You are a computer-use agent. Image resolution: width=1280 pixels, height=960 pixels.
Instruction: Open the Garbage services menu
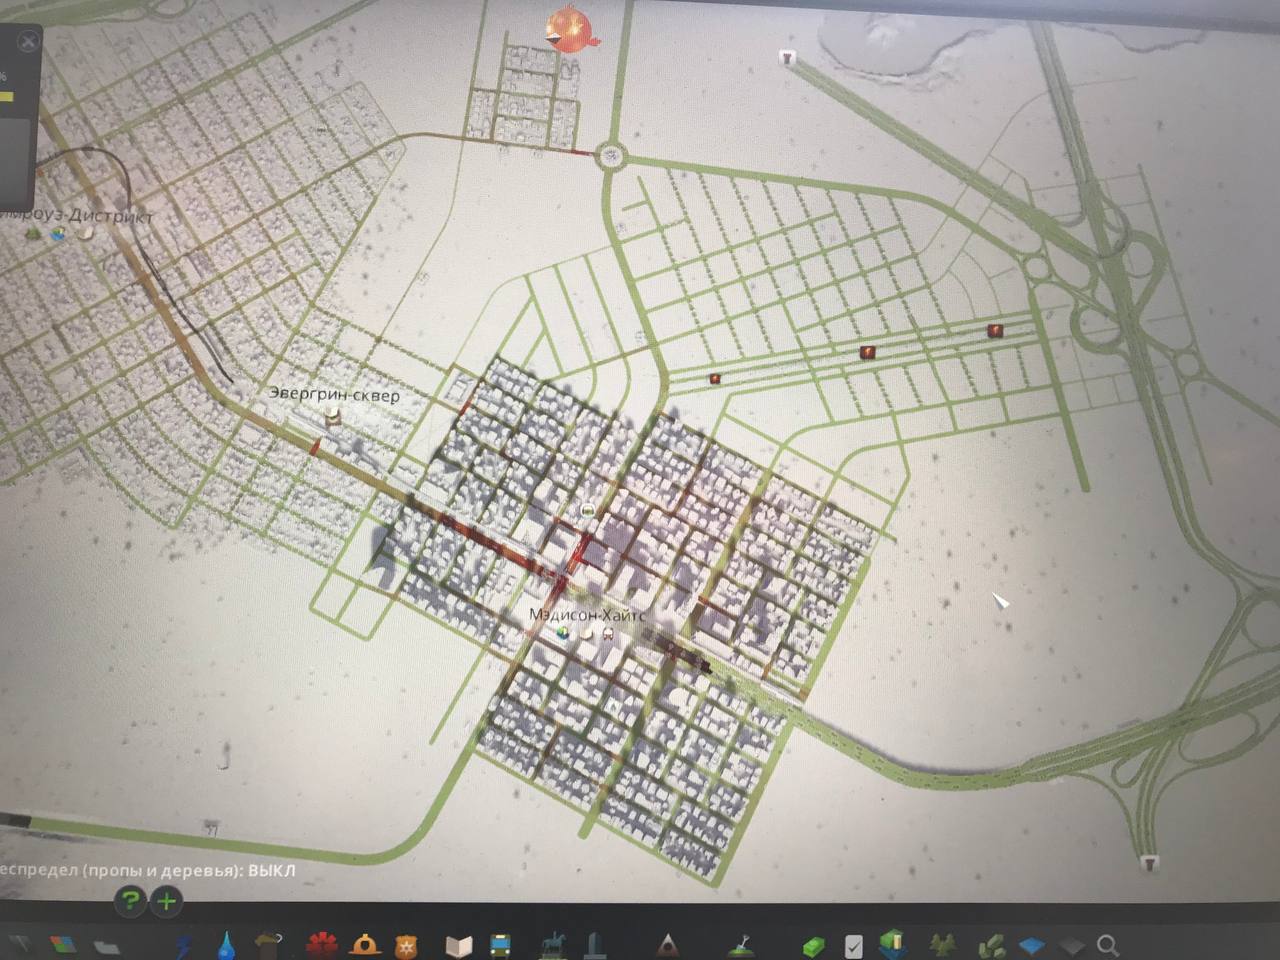(x=268, y=945)
